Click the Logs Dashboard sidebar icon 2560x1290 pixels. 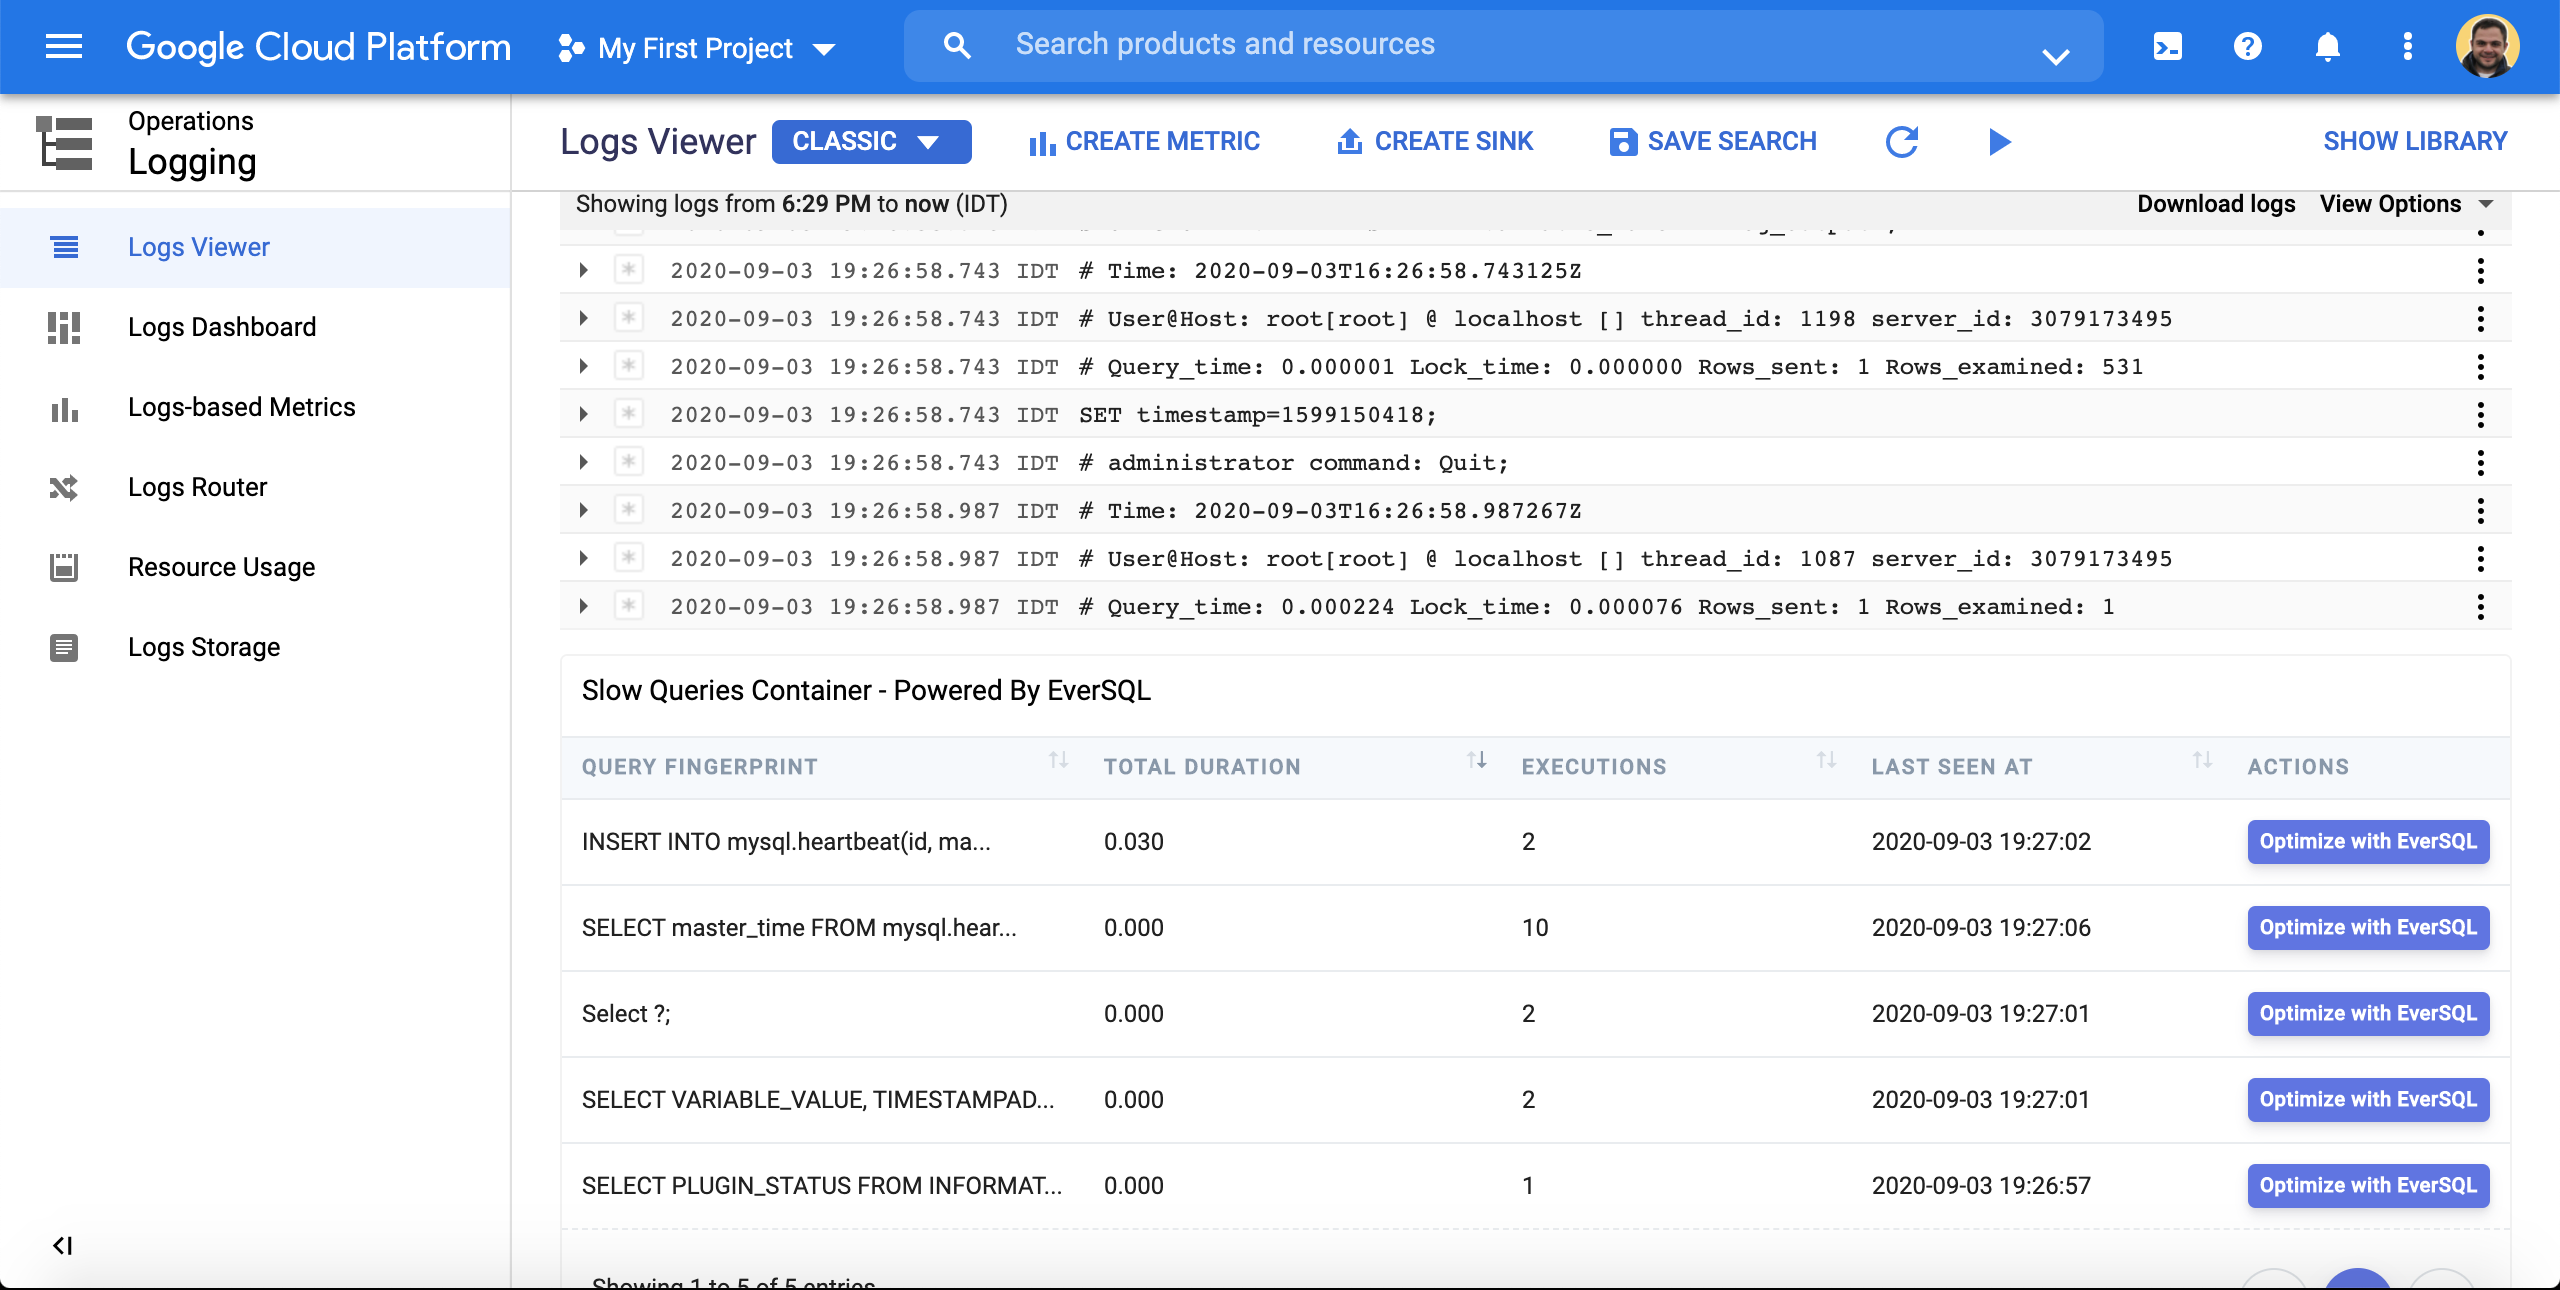coord(64,327)
